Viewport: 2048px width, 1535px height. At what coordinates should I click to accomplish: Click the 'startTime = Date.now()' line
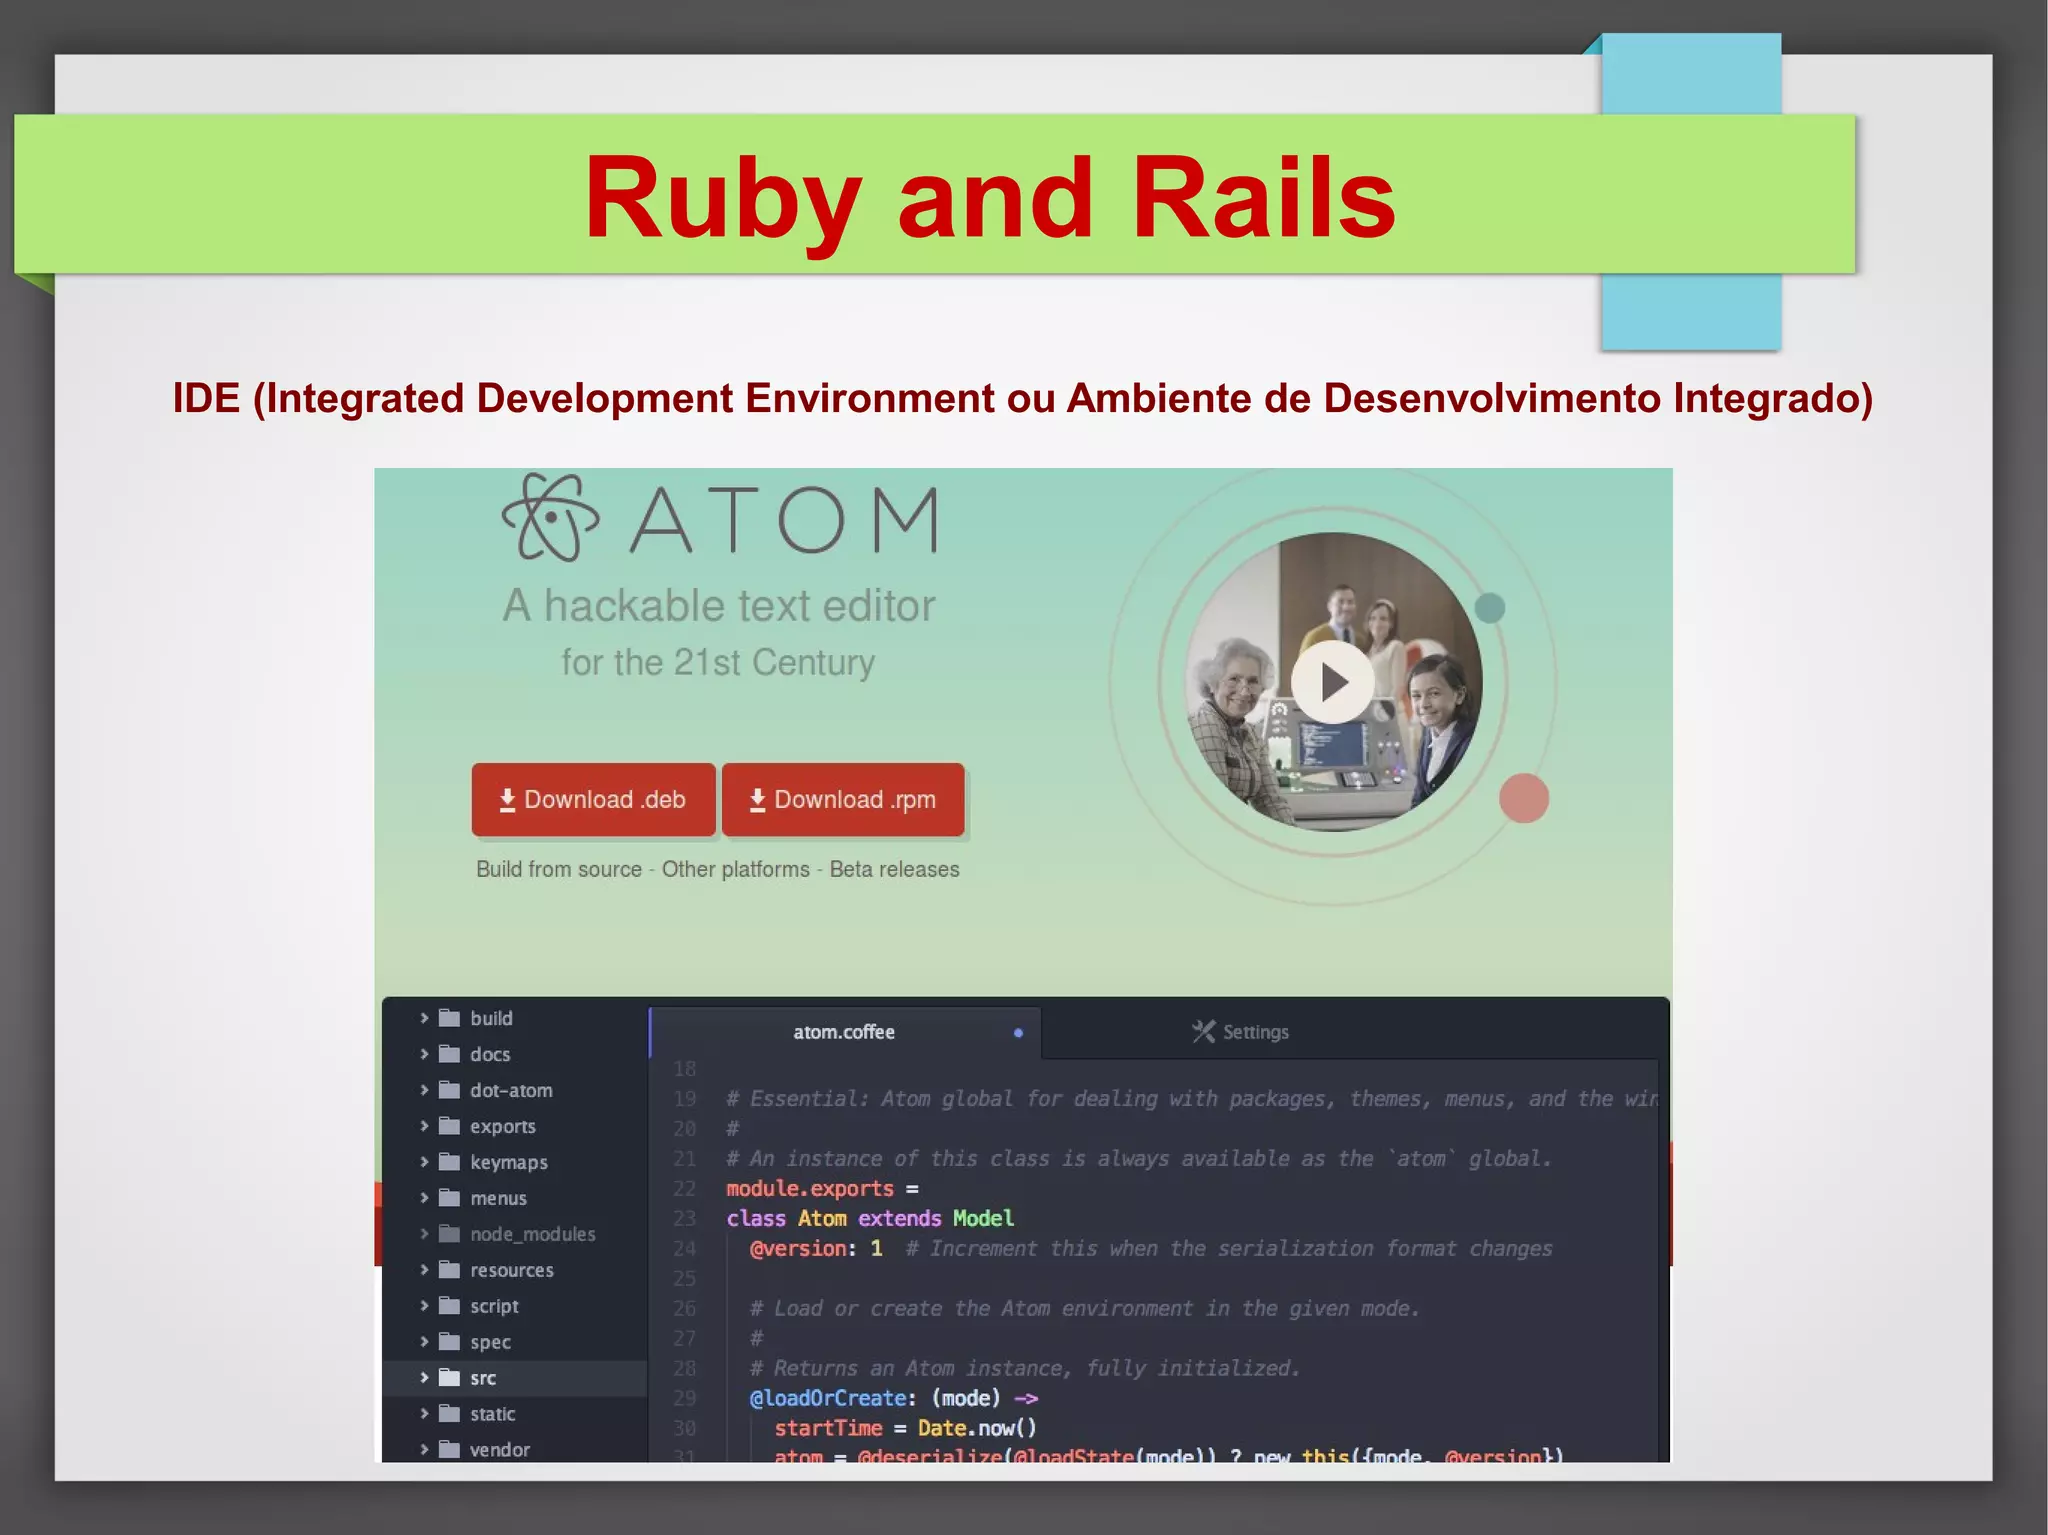(905, 1428)
